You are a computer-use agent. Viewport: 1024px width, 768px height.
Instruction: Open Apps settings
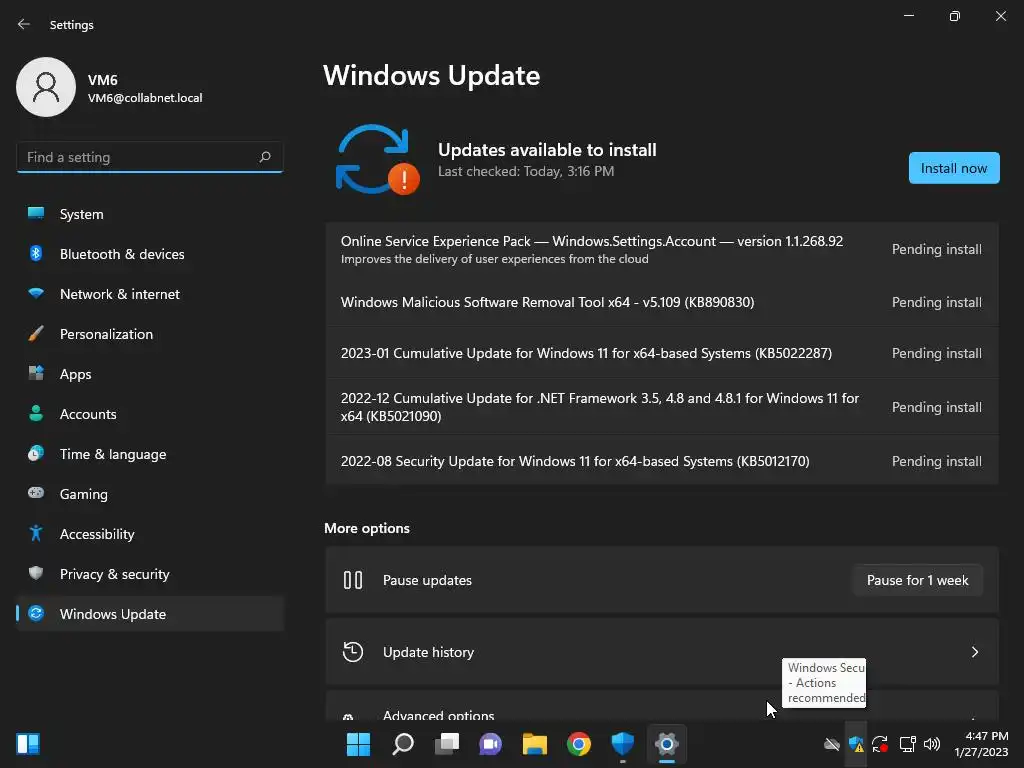coord(150,374)
